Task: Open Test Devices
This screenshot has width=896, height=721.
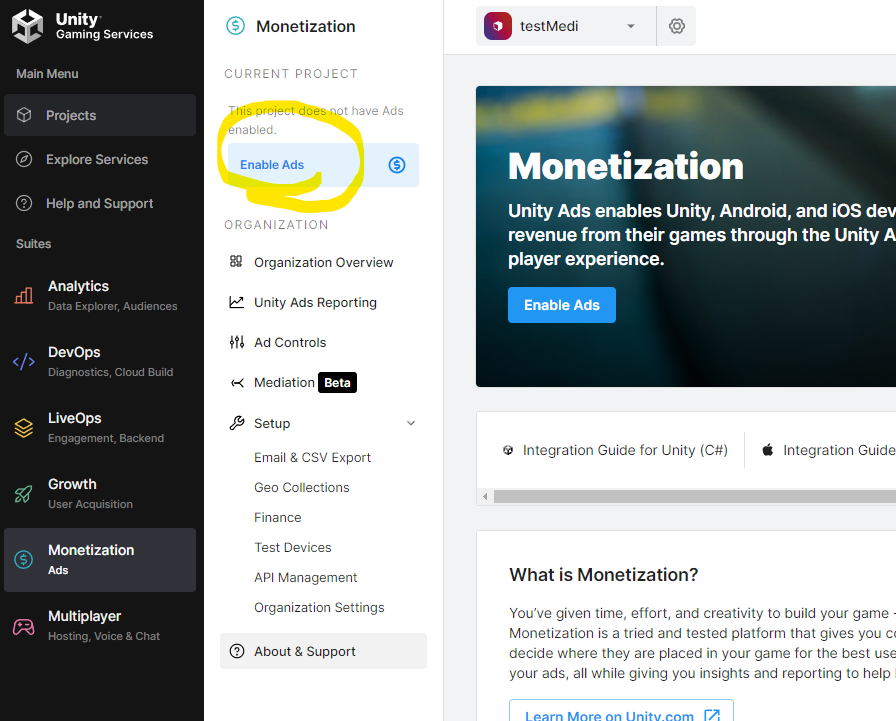Action: coord(293,547)
